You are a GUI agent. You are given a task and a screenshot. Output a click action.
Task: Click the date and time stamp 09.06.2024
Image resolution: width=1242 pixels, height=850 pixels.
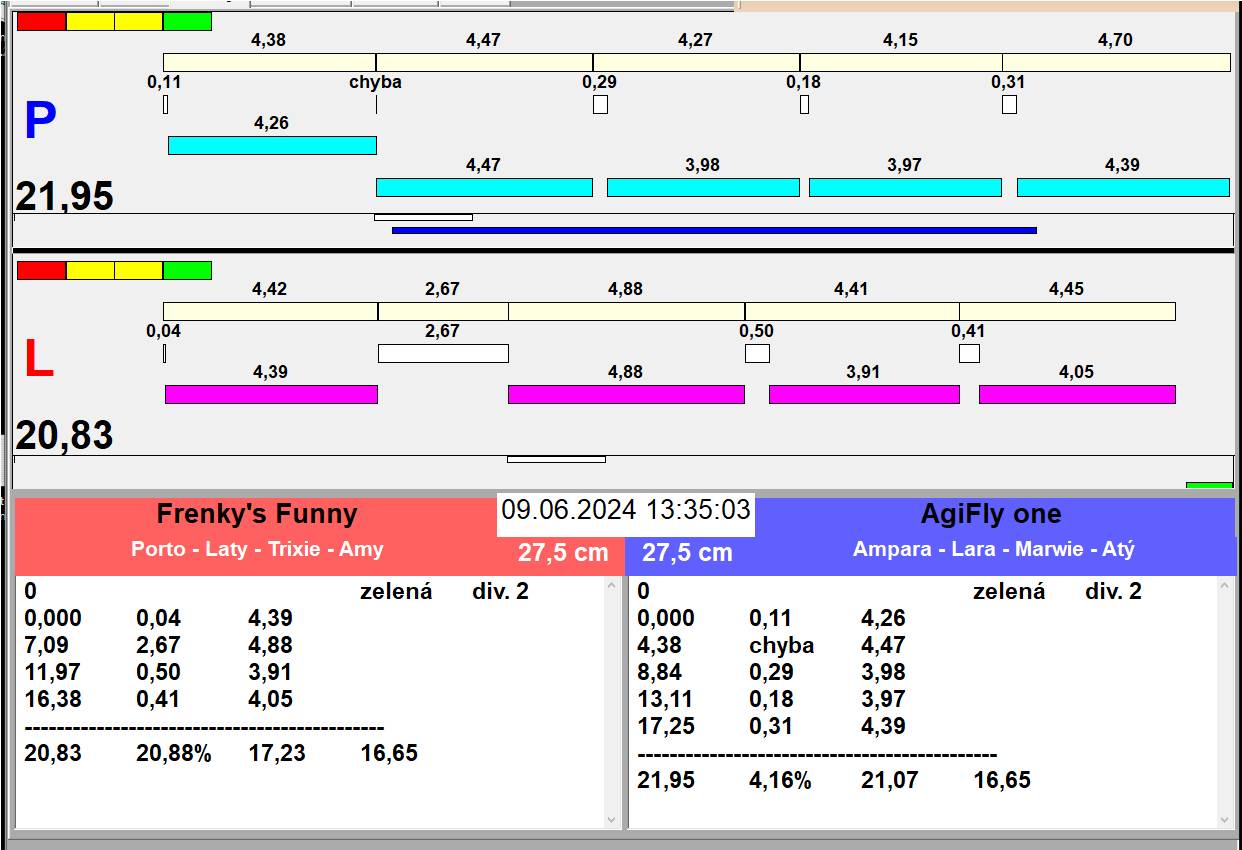tap(626, 510)
